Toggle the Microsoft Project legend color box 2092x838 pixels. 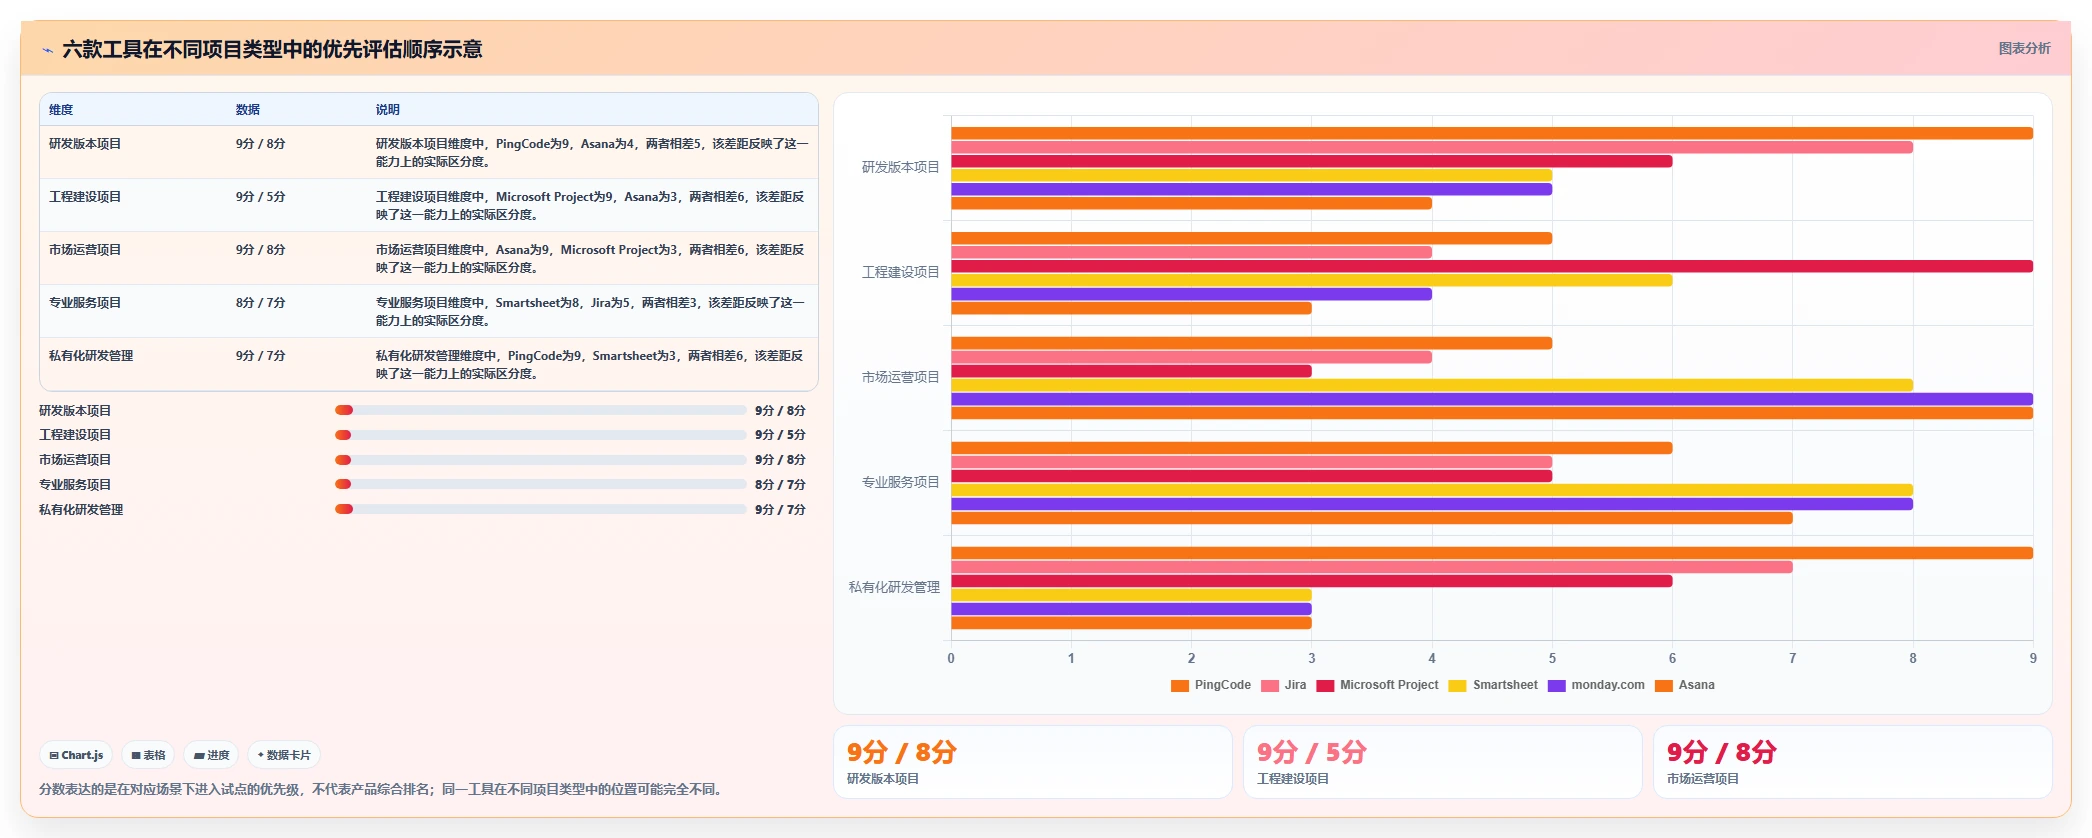[1325, 685]
